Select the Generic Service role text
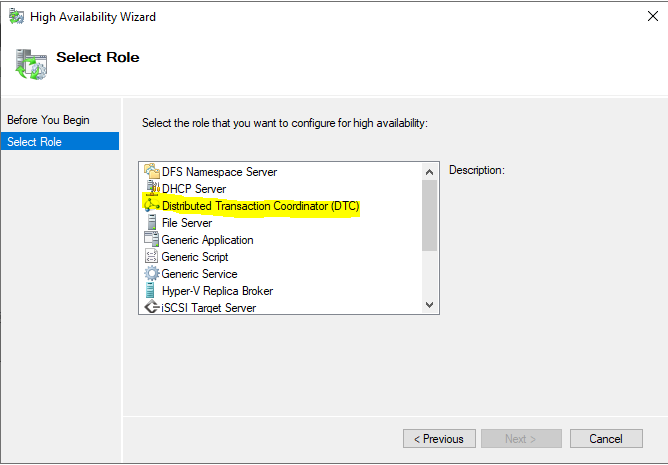Screen dimensions: 668x465 tap(199, 274)
